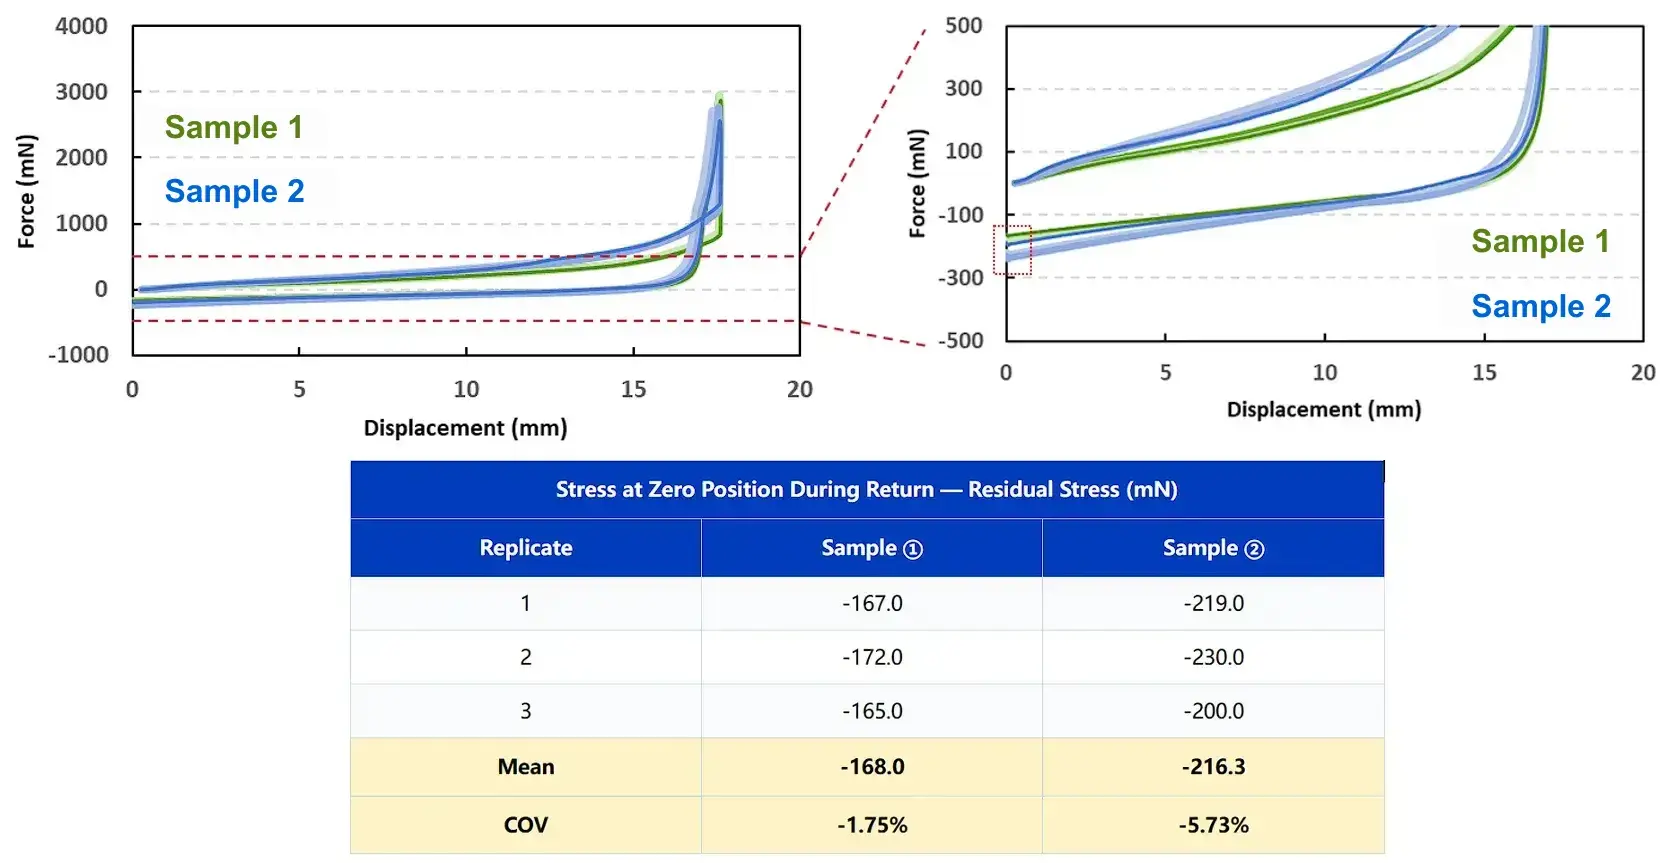Click the value -219.0 cell

pos(1213,604)
